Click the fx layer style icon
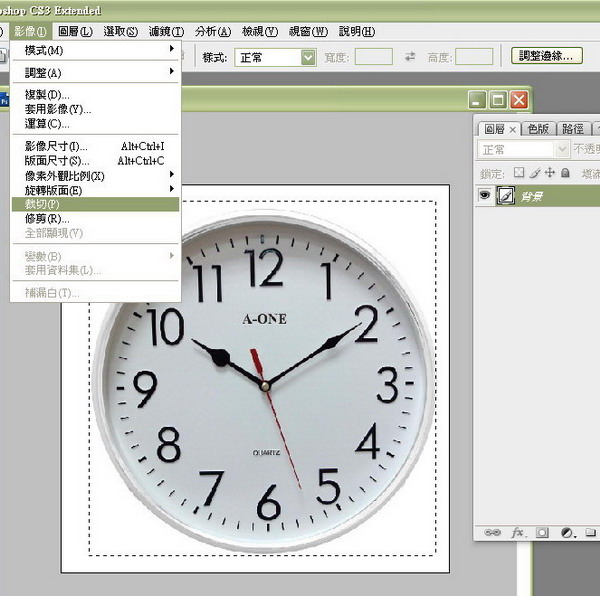Viewport: 600px width, 596px height. pyautogui.click(x=518, y=532)
